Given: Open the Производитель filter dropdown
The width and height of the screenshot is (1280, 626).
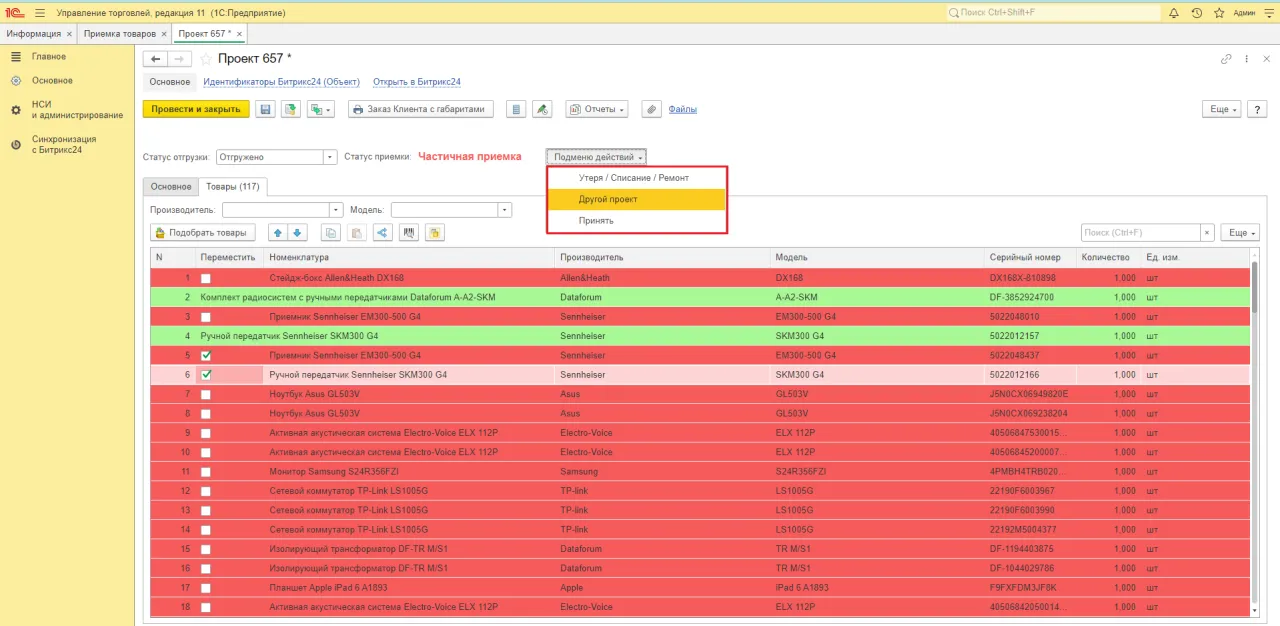Looking at the screenshot, I should pyautogui.click(x=336, y=210).
